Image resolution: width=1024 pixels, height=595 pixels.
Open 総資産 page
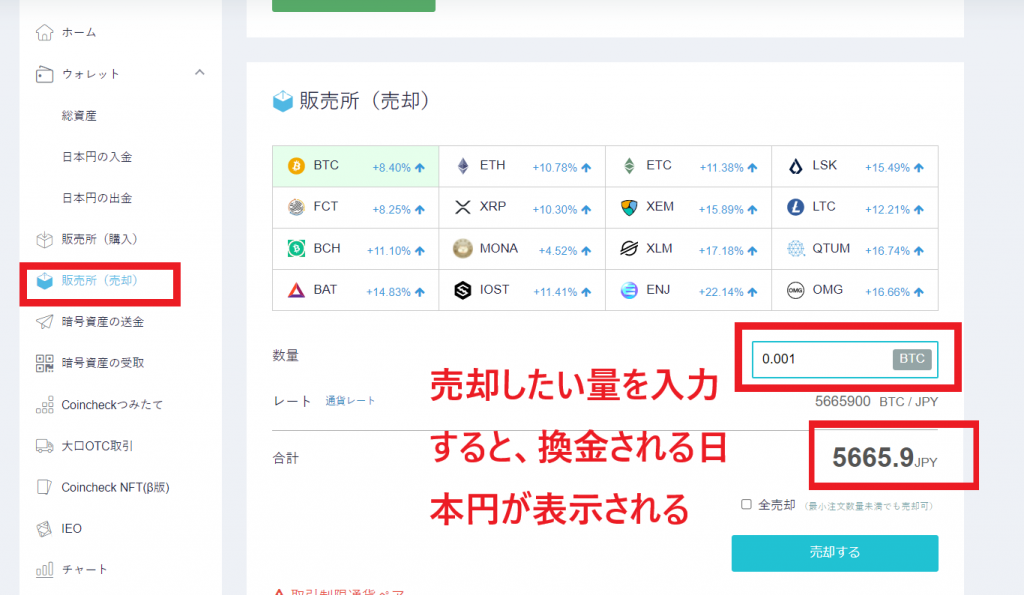(79, 116)
